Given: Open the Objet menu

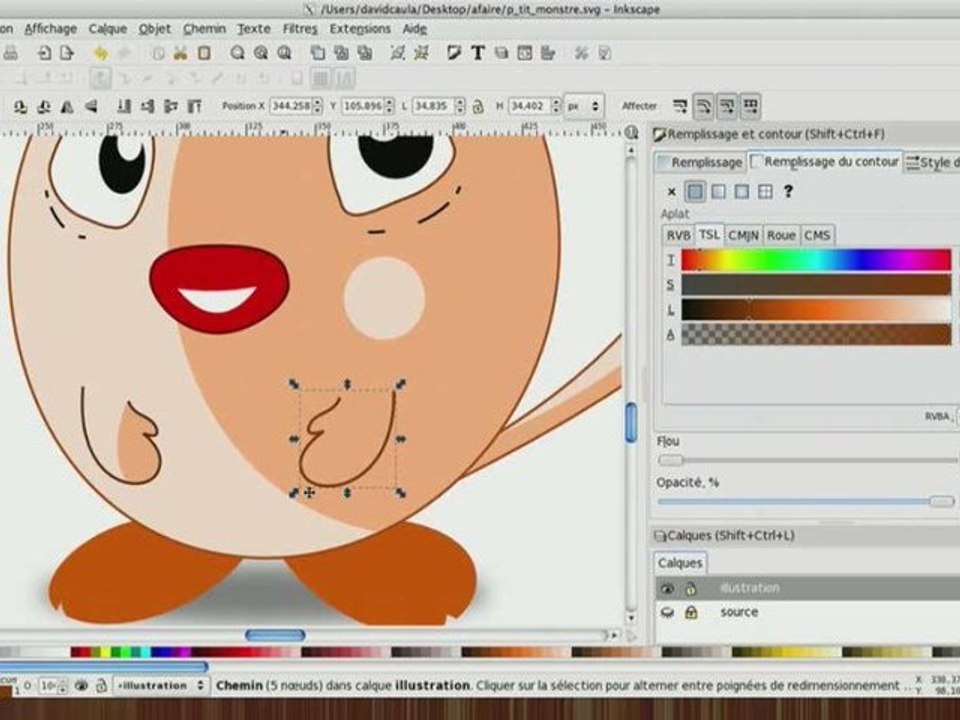Looking at the screenshot, I should click(155, 29).
